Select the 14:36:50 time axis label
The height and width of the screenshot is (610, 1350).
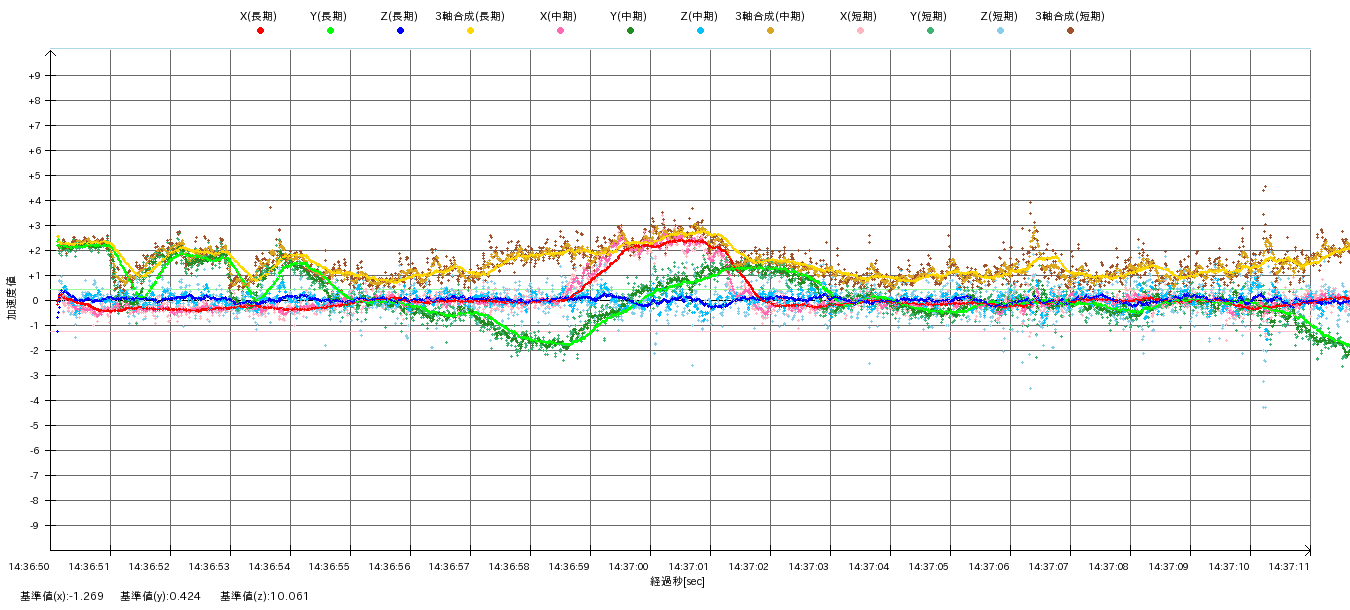click(x=29, y=567)
